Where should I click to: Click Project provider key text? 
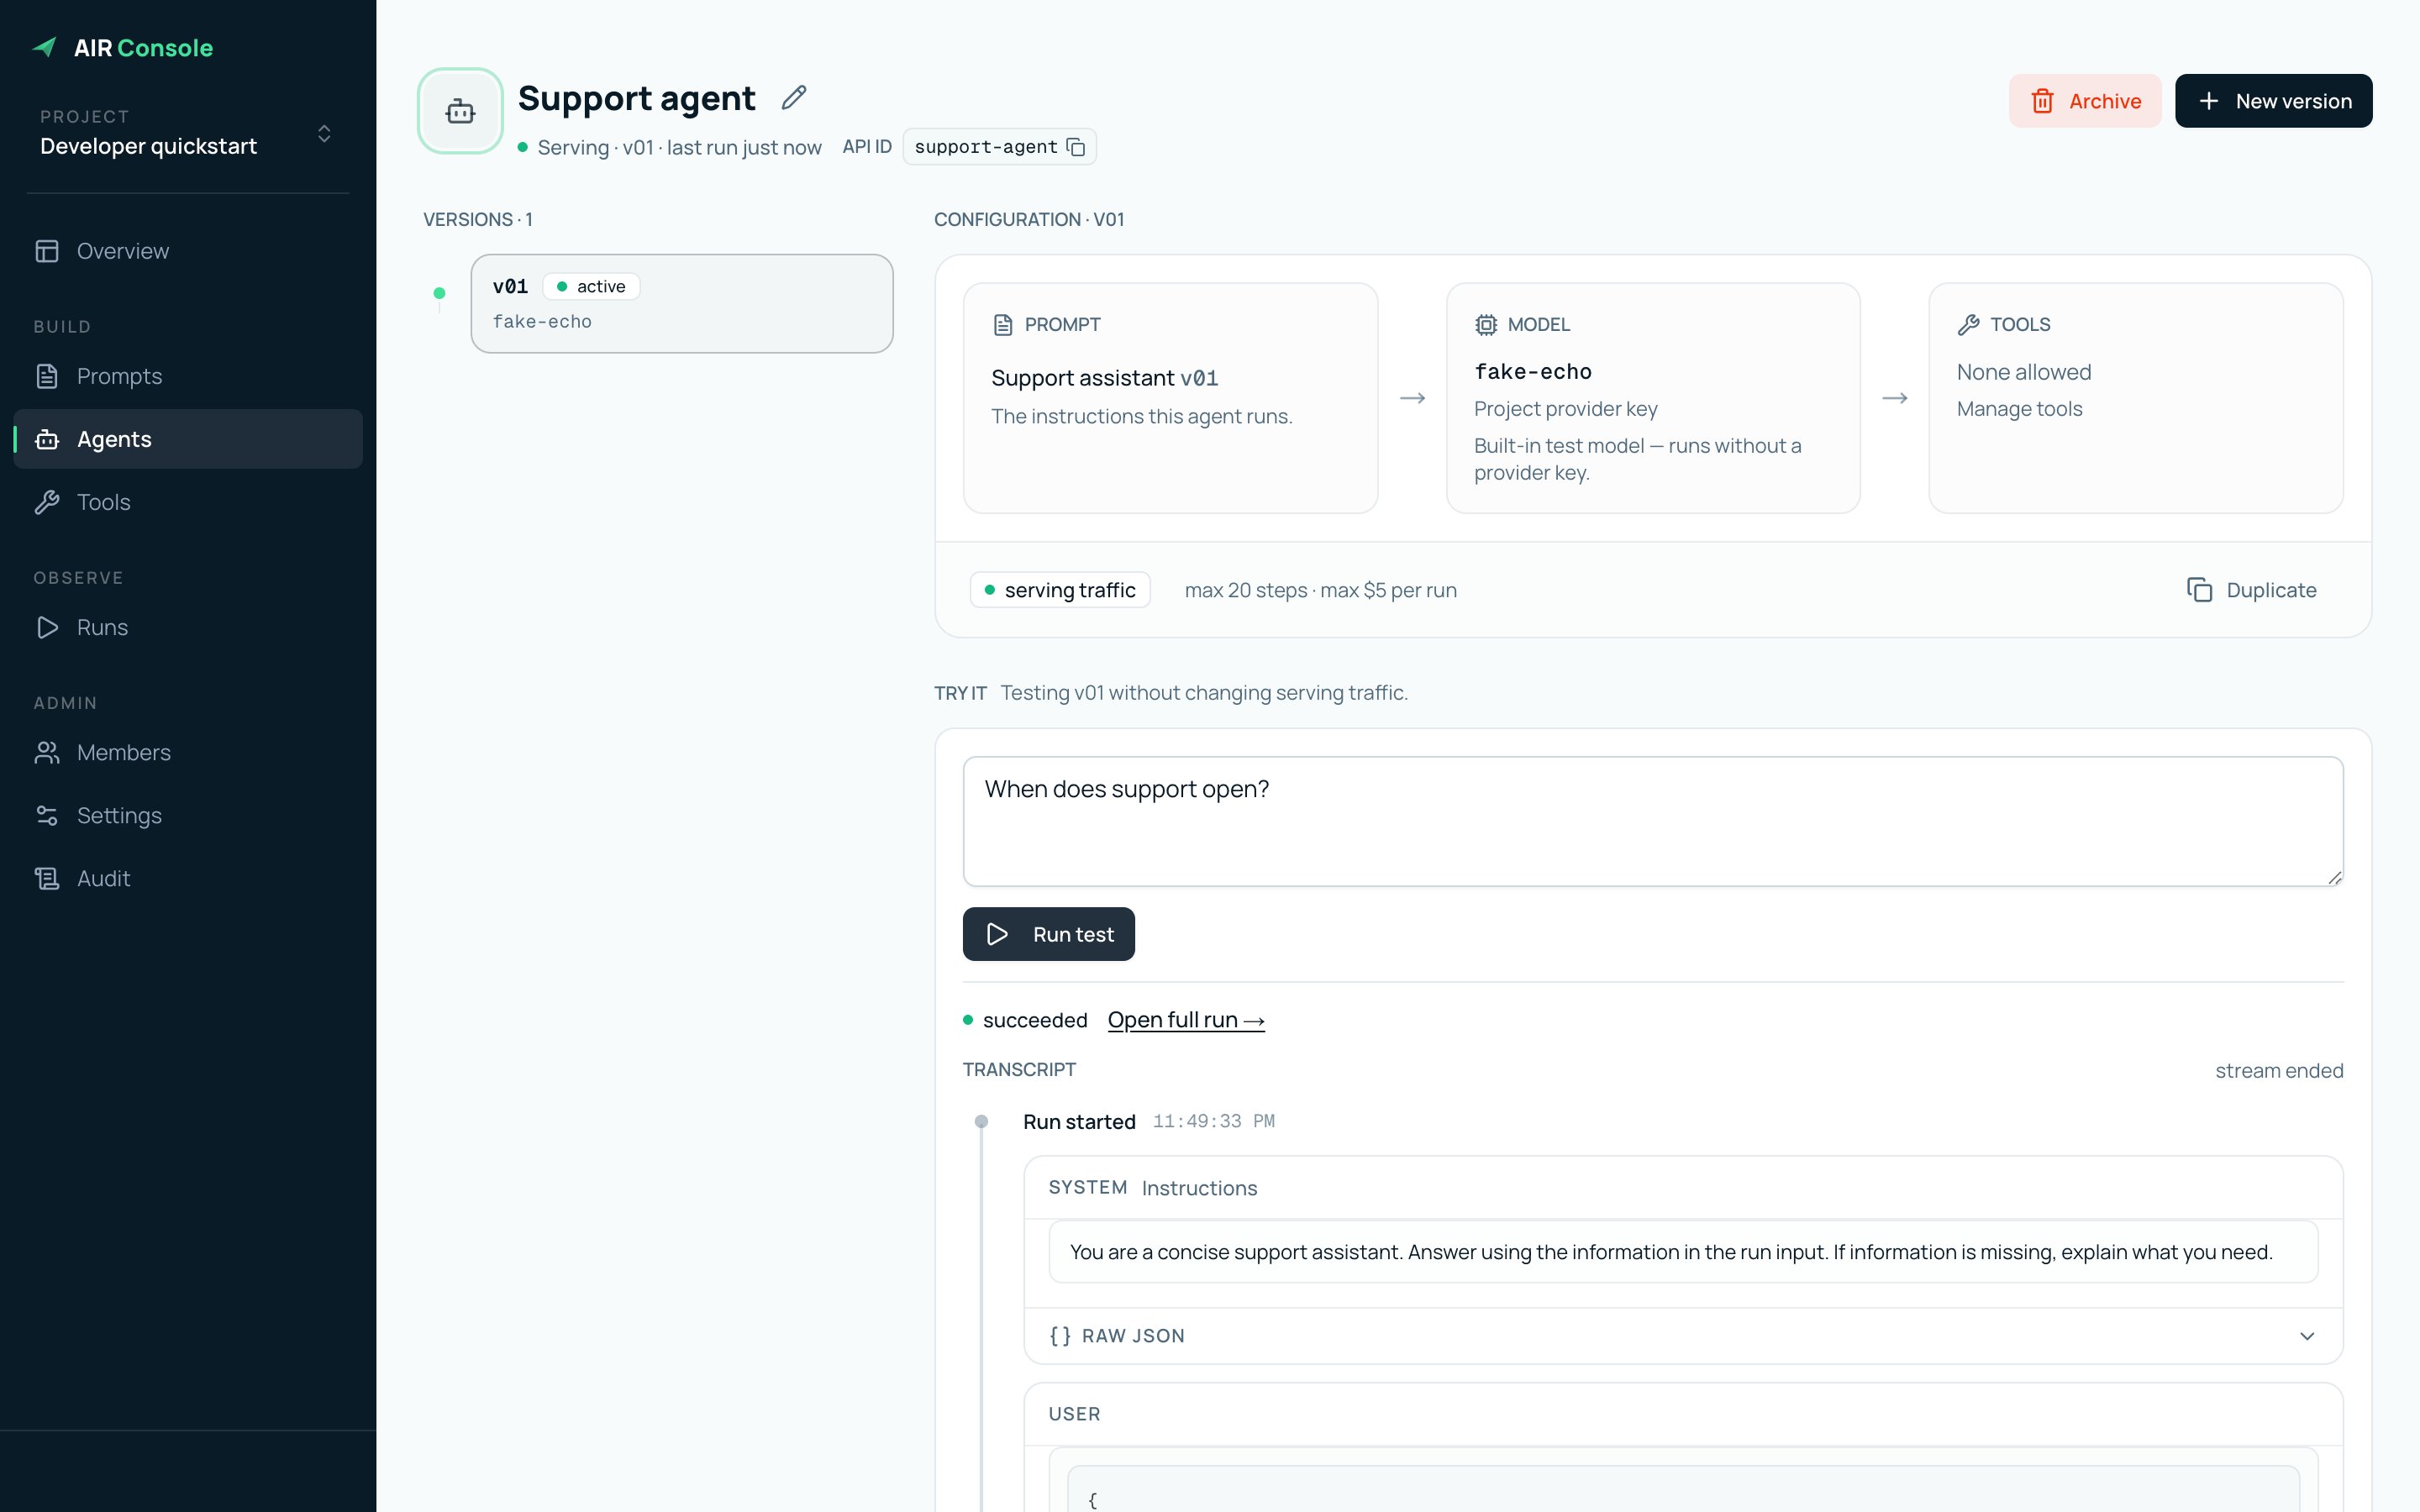(1566, 409)
